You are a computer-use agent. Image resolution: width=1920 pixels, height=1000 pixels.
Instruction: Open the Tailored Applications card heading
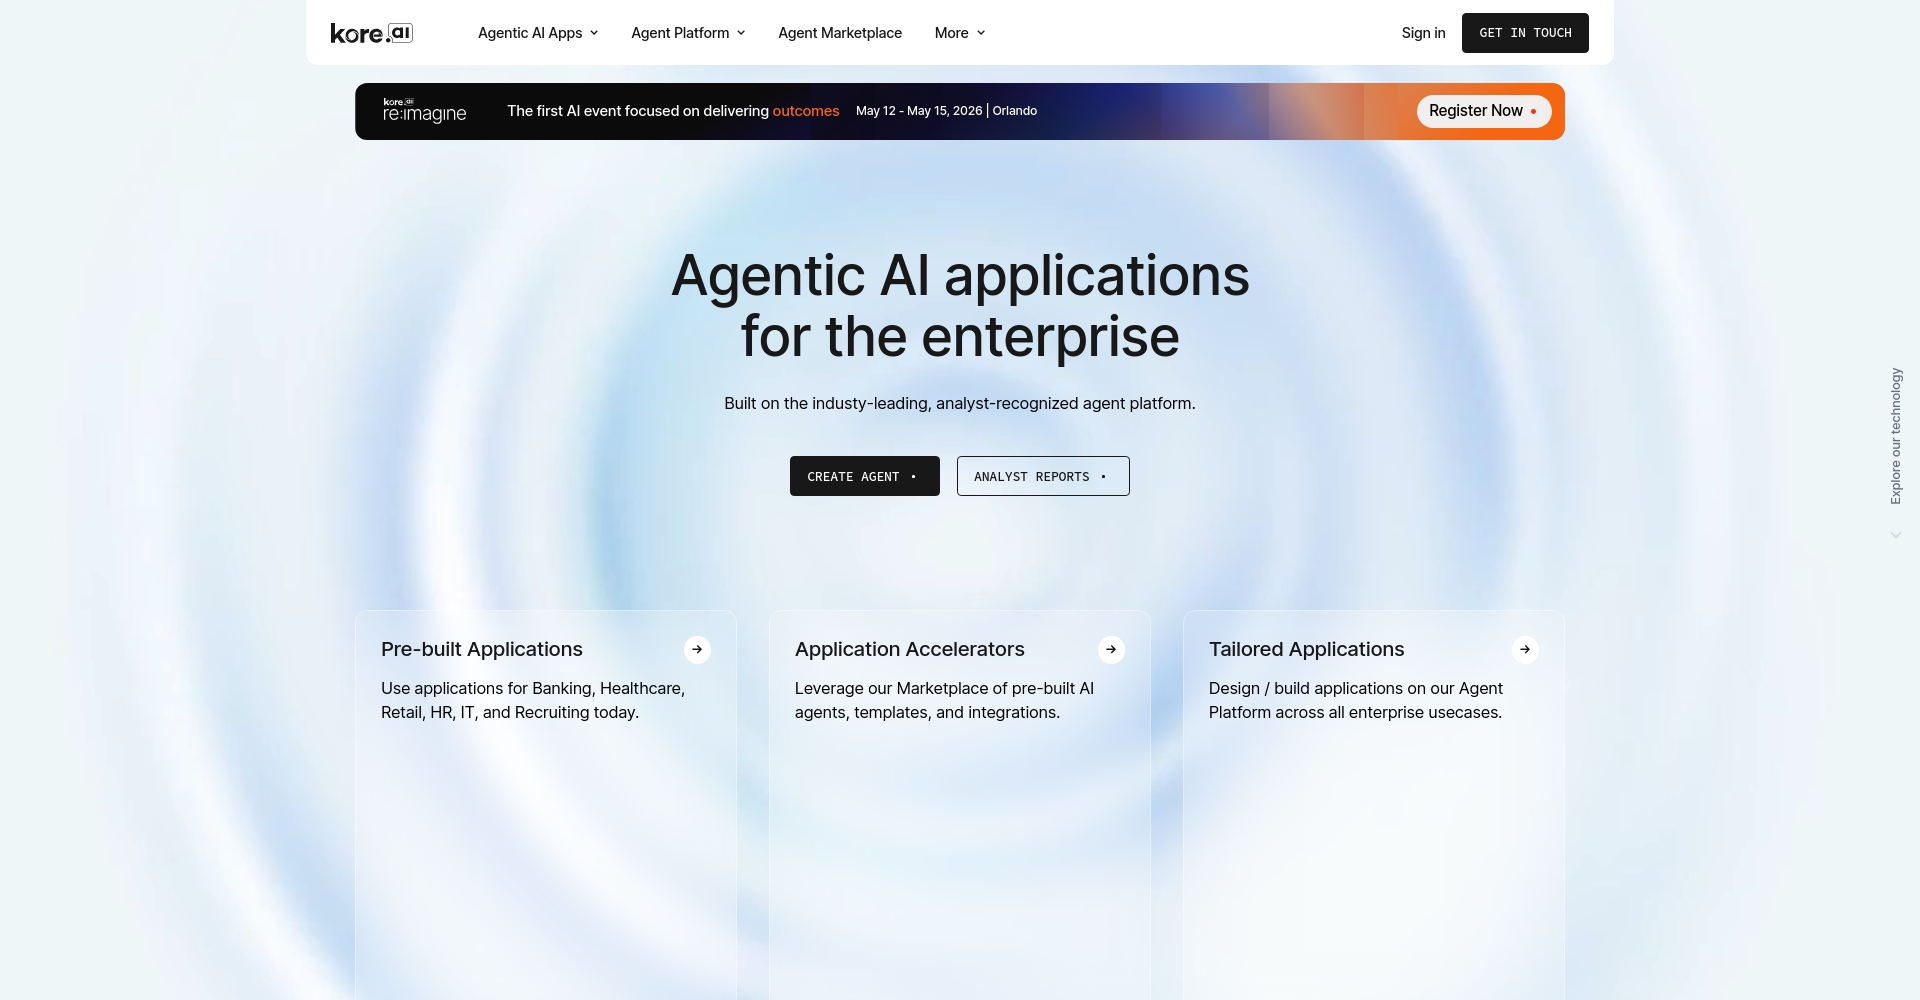pos(1306,649)
